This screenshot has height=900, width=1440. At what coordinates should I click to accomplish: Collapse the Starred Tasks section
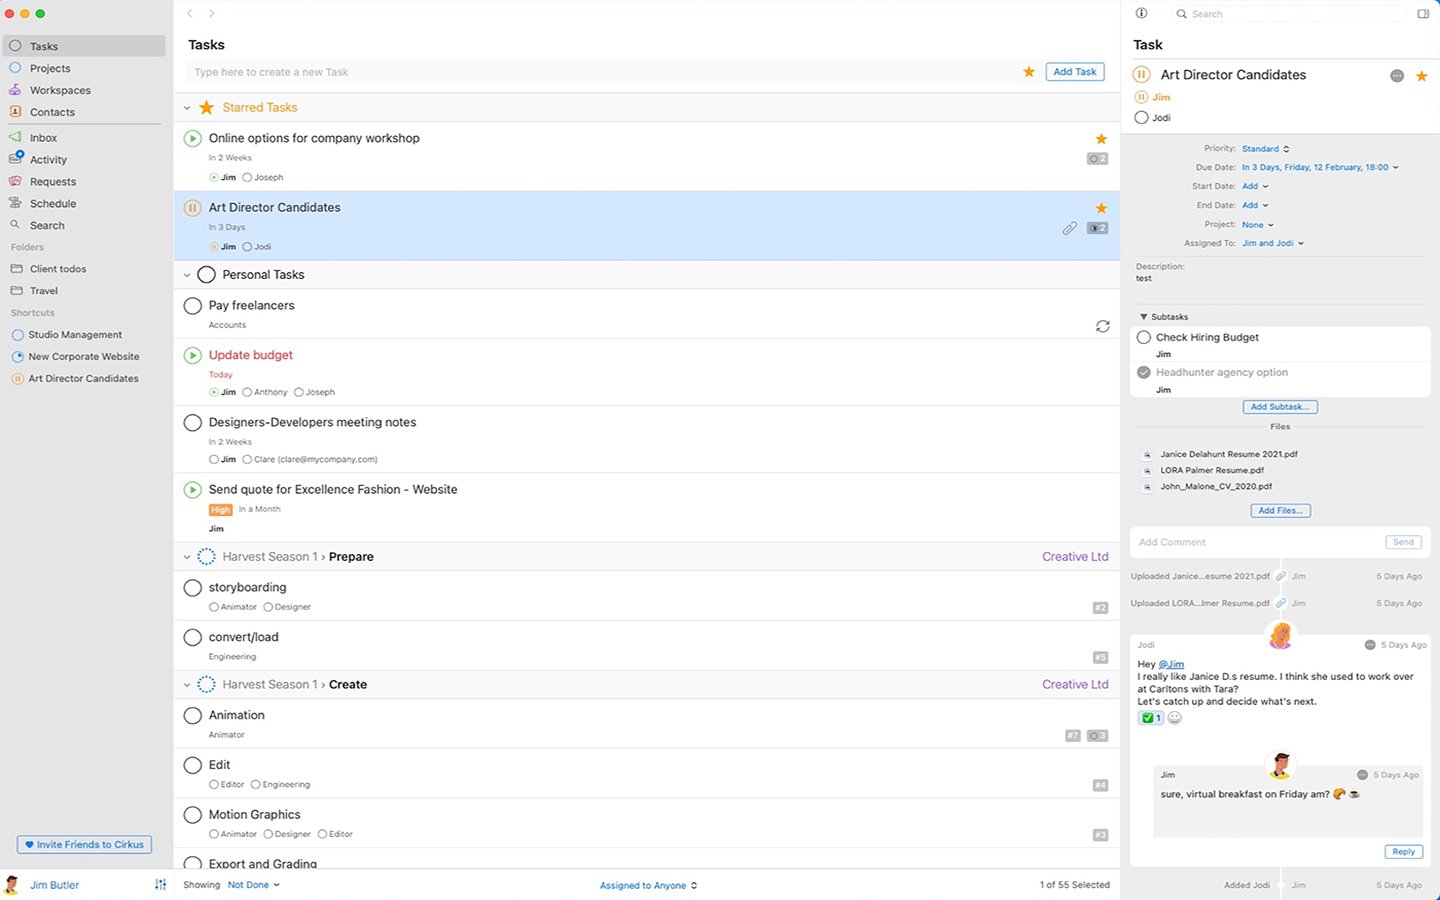(x=186, y=107)
